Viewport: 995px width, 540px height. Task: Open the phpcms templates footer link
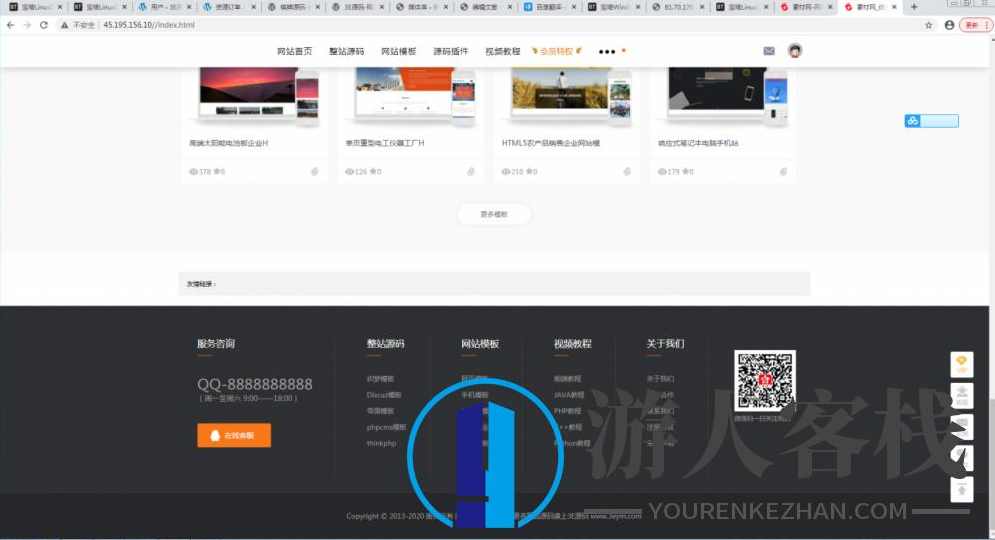coord(386,427)
